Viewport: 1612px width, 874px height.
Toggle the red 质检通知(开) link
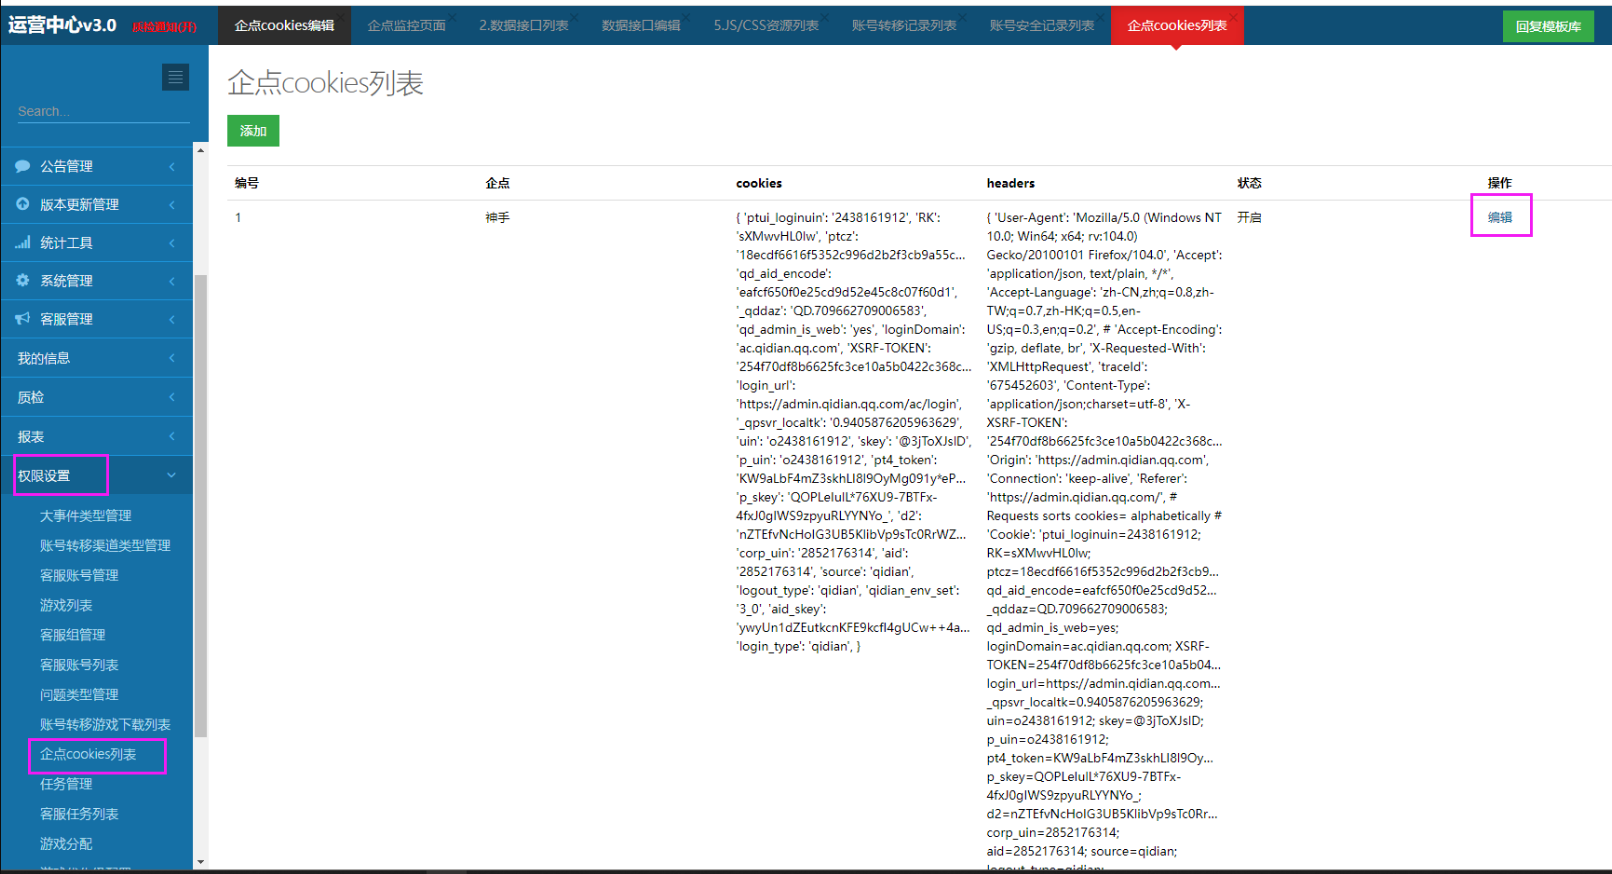[164, 27]
